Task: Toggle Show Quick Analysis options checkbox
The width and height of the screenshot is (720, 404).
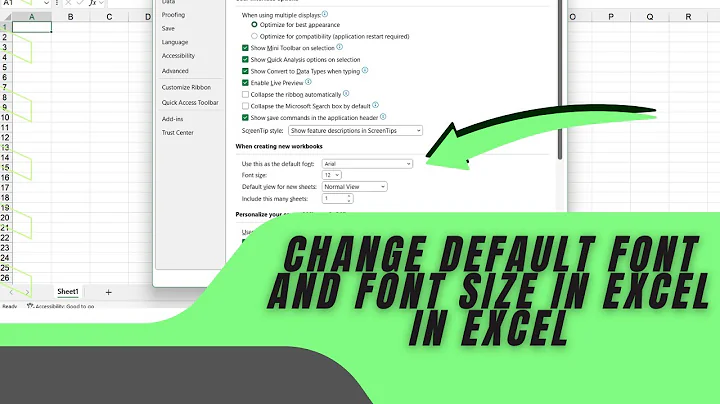Action: pyautogui.click(x=245, y=59)
